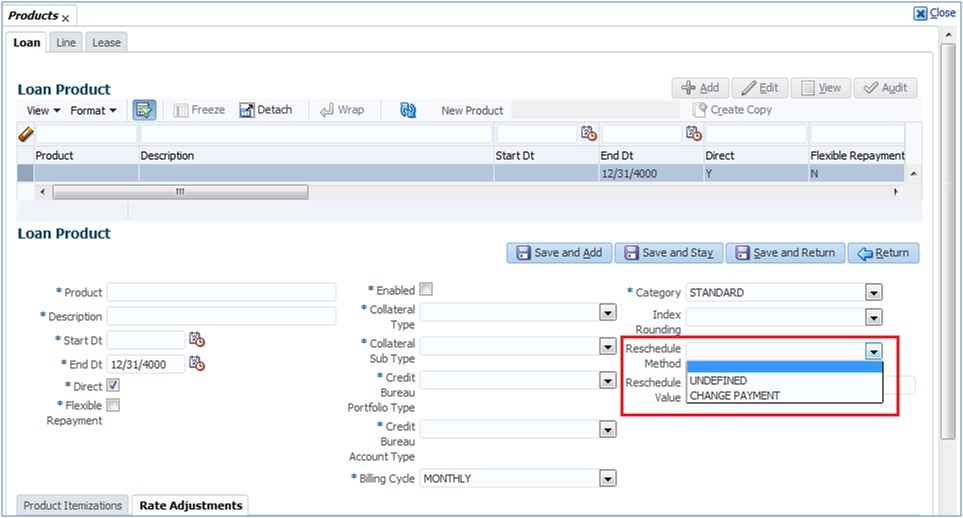Click the End Dt column header
This screenshot has width=963, height=518.
coord(651,155)
